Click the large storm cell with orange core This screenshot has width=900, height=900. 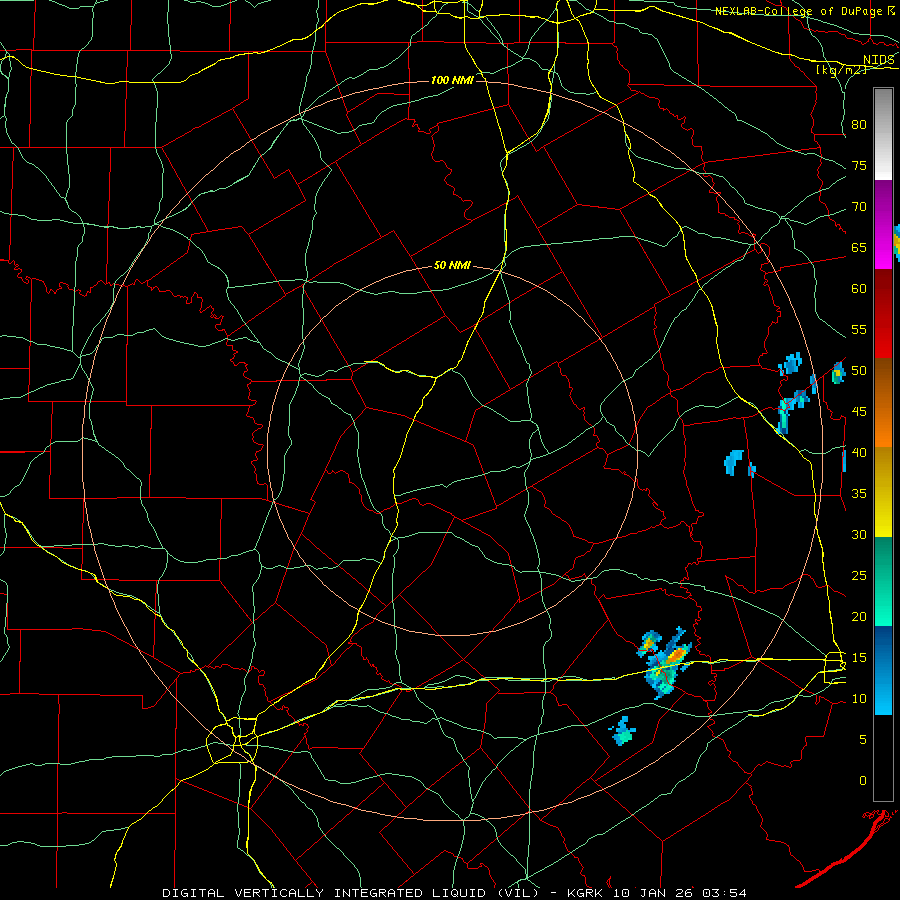click(x=666, y=662)
